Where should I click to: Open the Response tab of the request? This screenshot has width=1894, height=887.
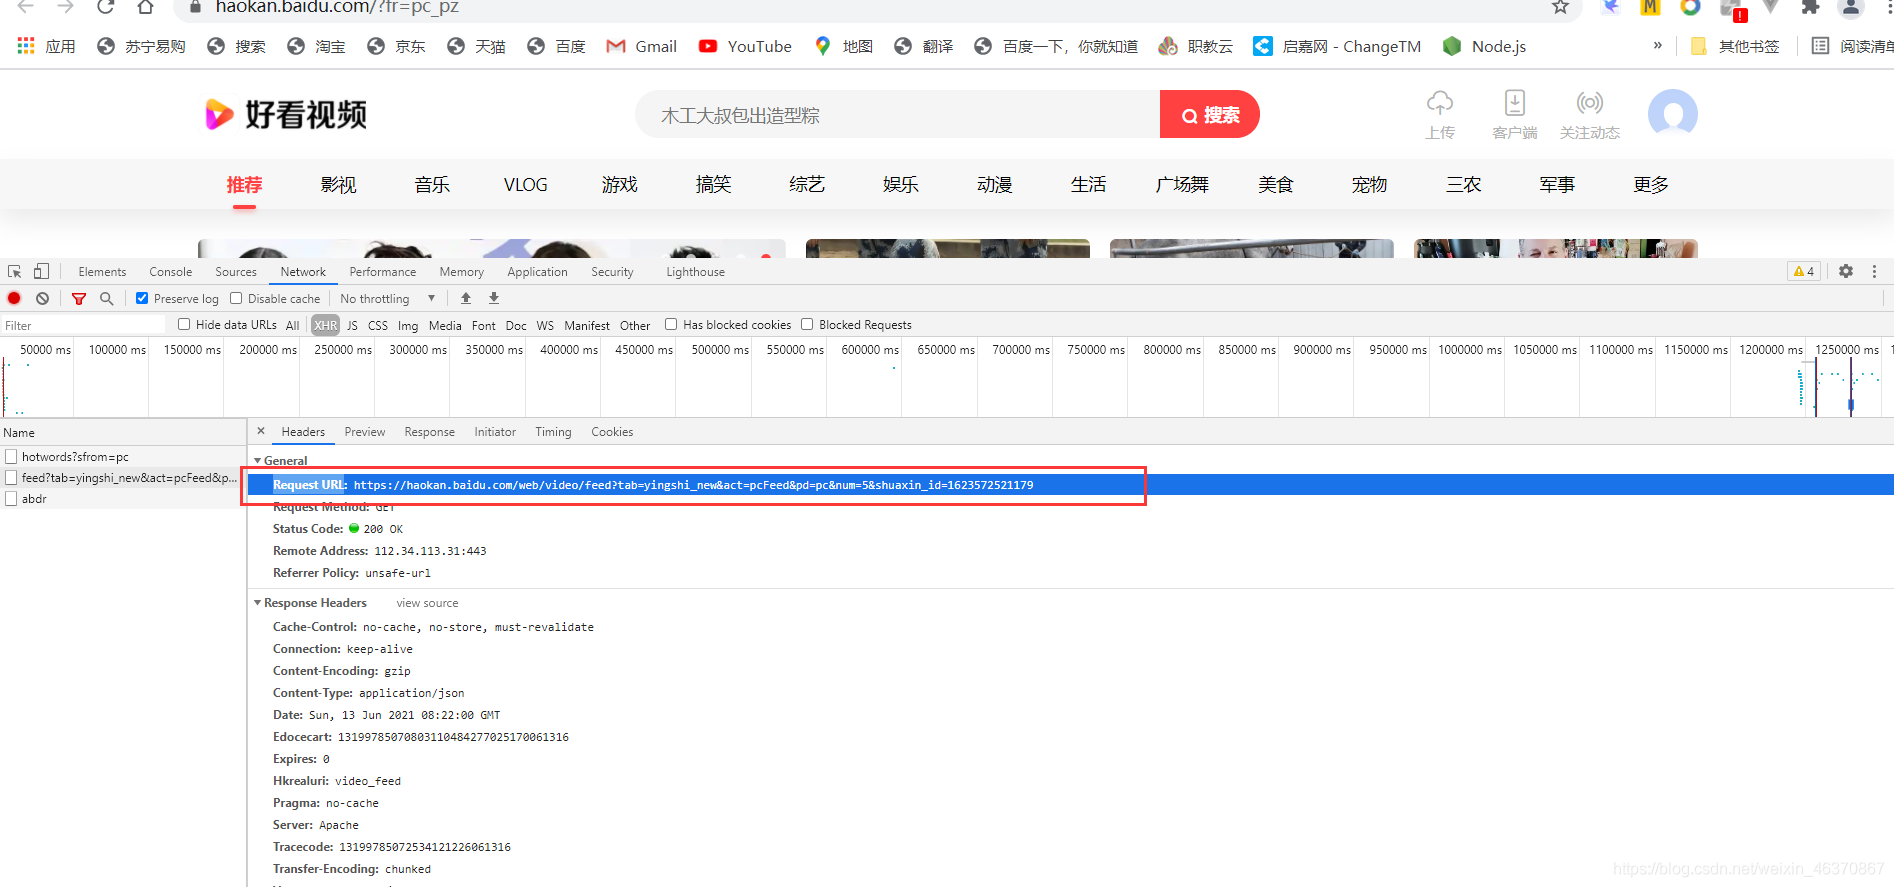430,432
